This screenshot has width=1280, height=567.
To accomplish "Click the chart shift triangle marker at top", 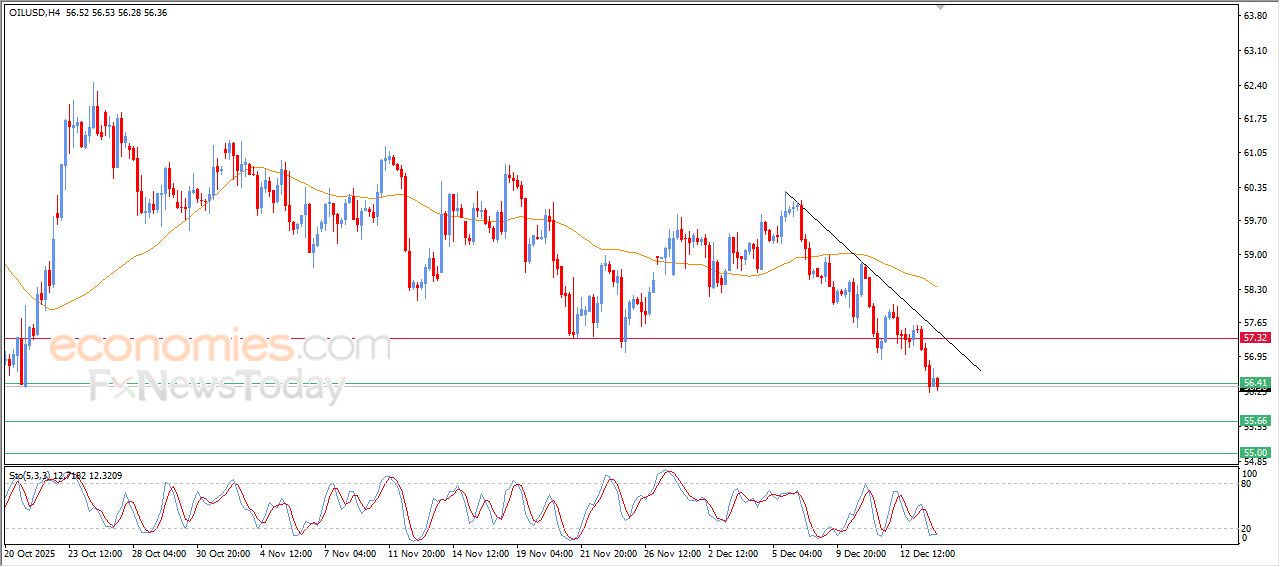I will [x=939, y=7].
